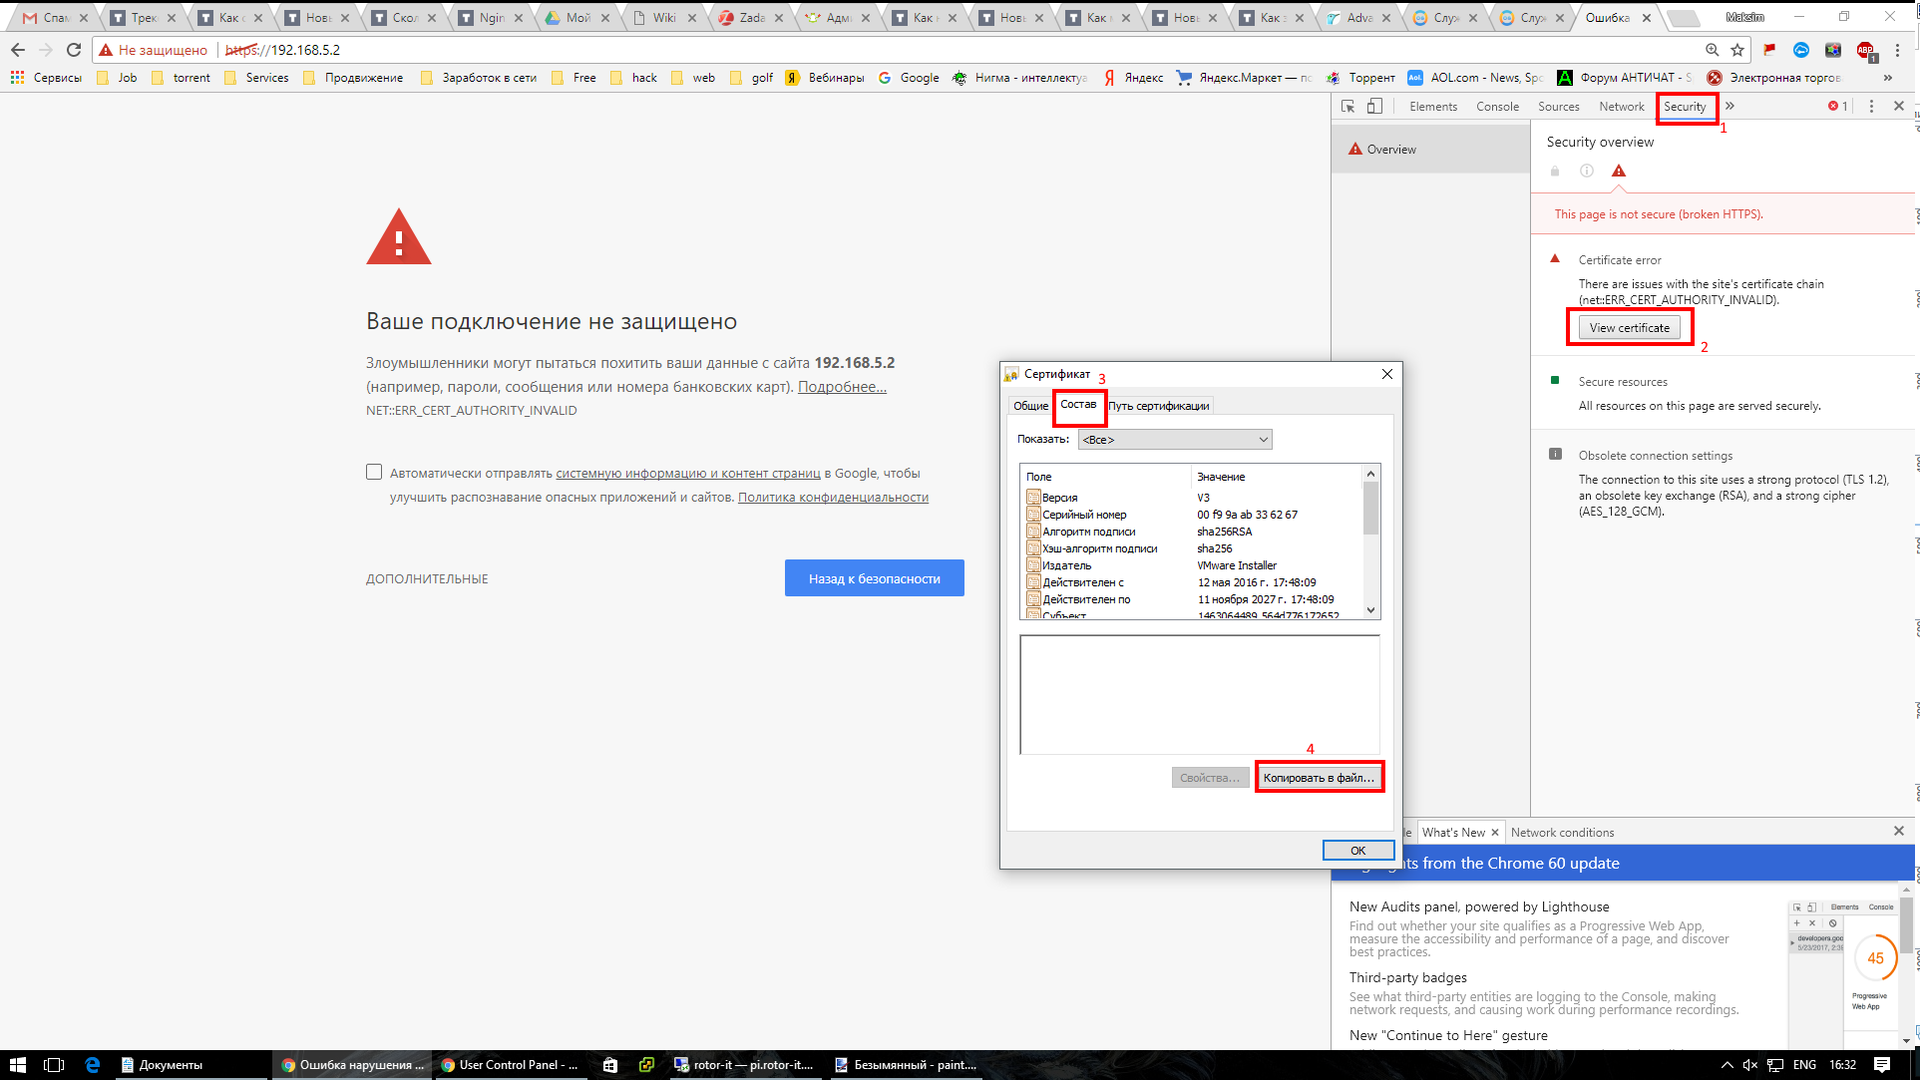
Task: Open the 'Общие' certificate tab
Action: 1030,405
